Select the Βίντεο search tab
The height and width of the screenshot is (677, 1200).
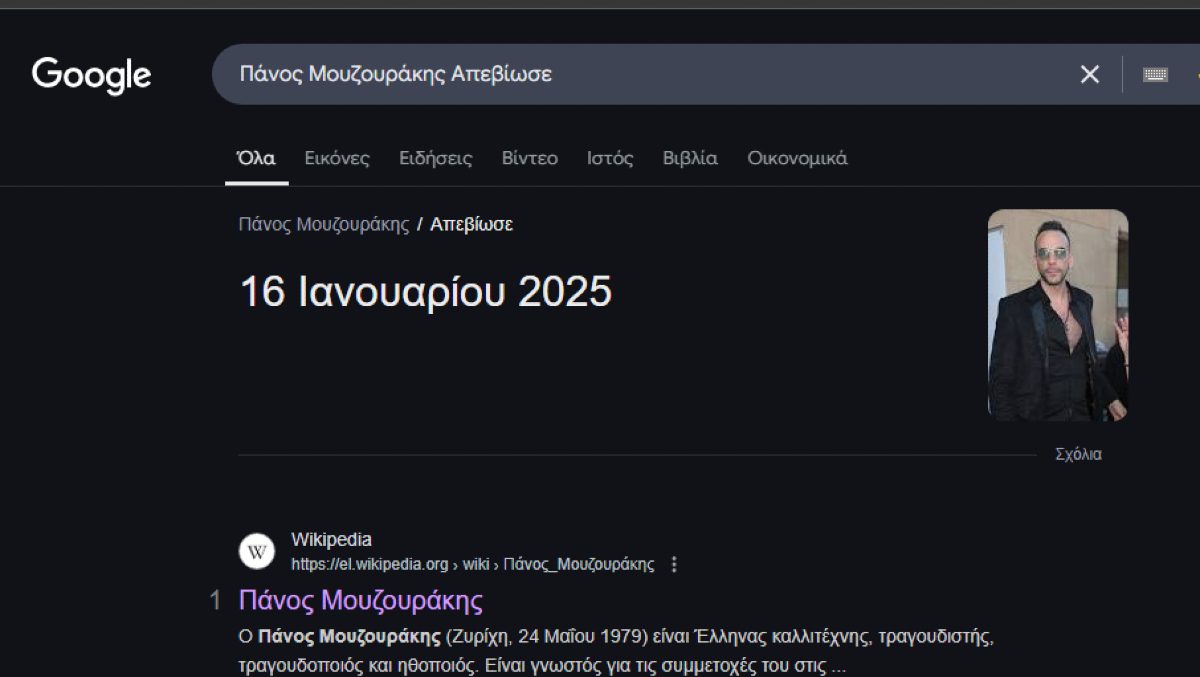pyautogui.click(x=530, y=158)
